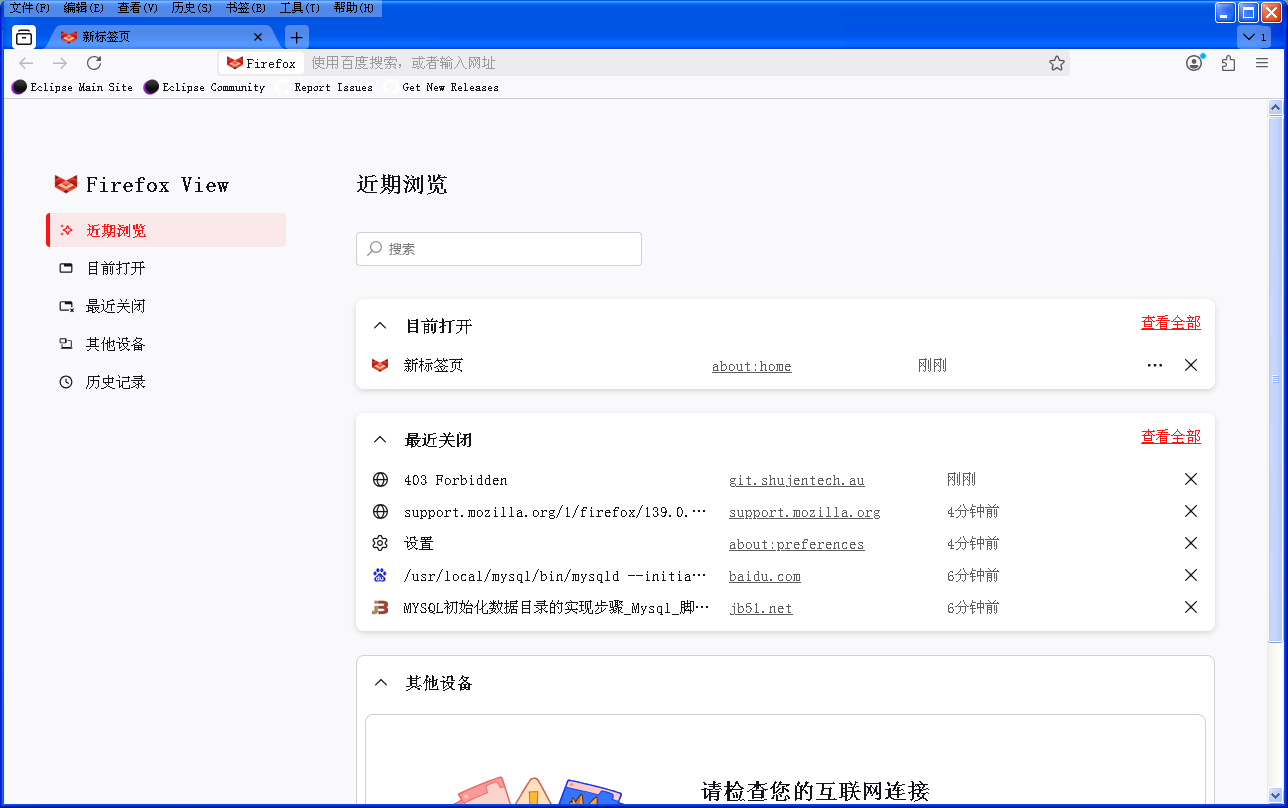Open Eclipse Community bookmark
1288x808 pixels.
click(x=204, y=87)
